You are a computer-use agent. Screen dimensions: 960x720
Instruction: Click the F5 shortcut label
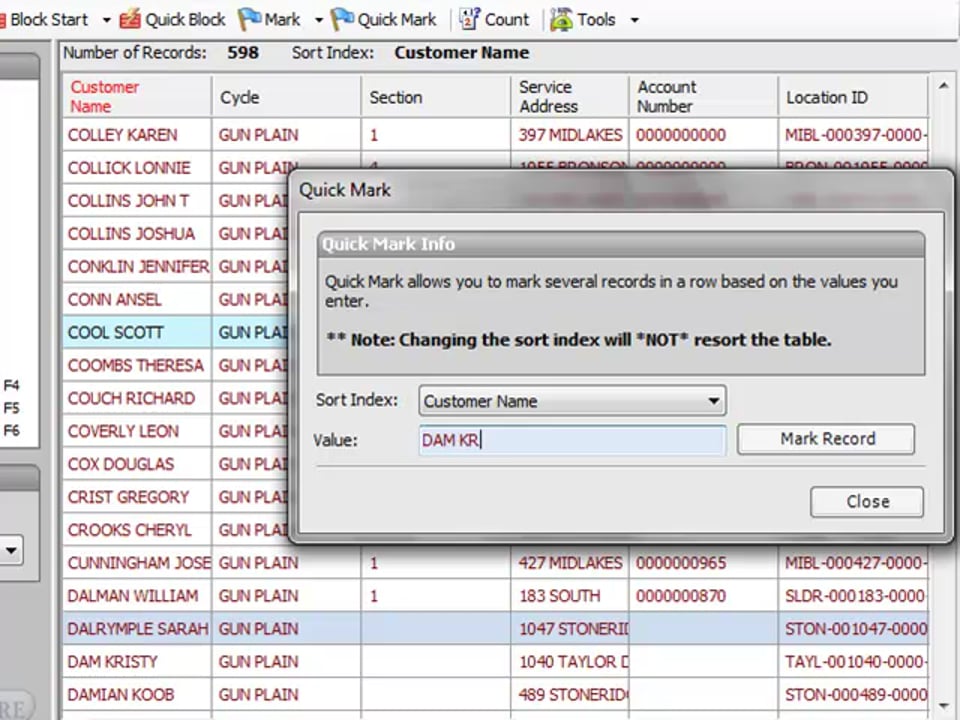pos(12,408)
